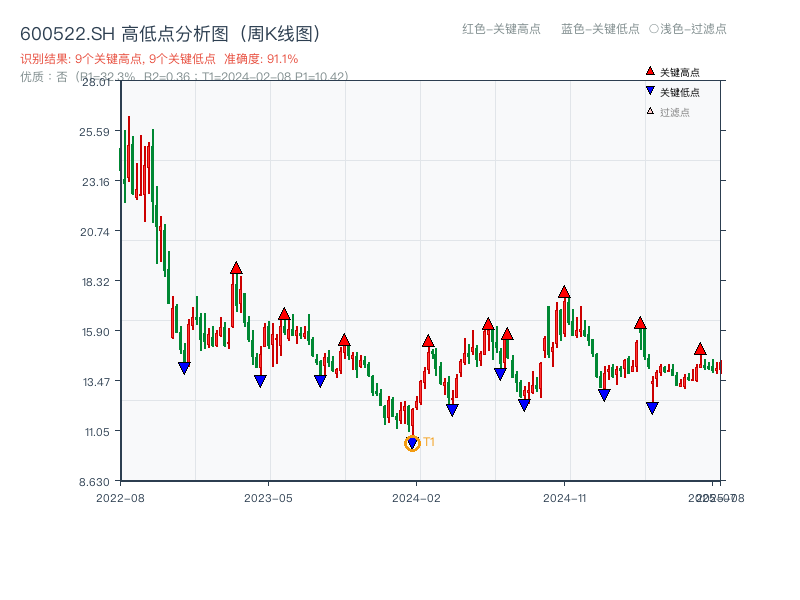
Task: Click the blue low-point marker below the T1 bottom
Action: tap(412, 441)
